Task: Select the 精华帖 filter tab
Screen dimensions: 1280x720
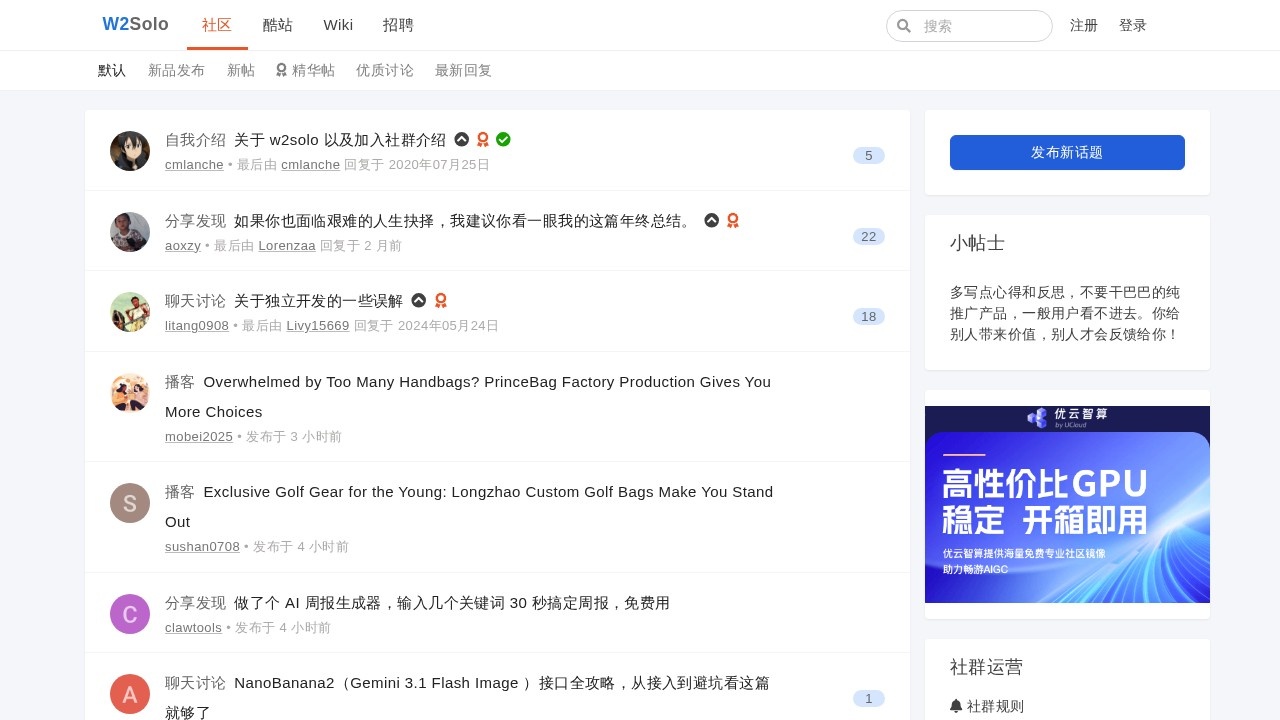Action: pyautogui.click(x=305, y=70)
